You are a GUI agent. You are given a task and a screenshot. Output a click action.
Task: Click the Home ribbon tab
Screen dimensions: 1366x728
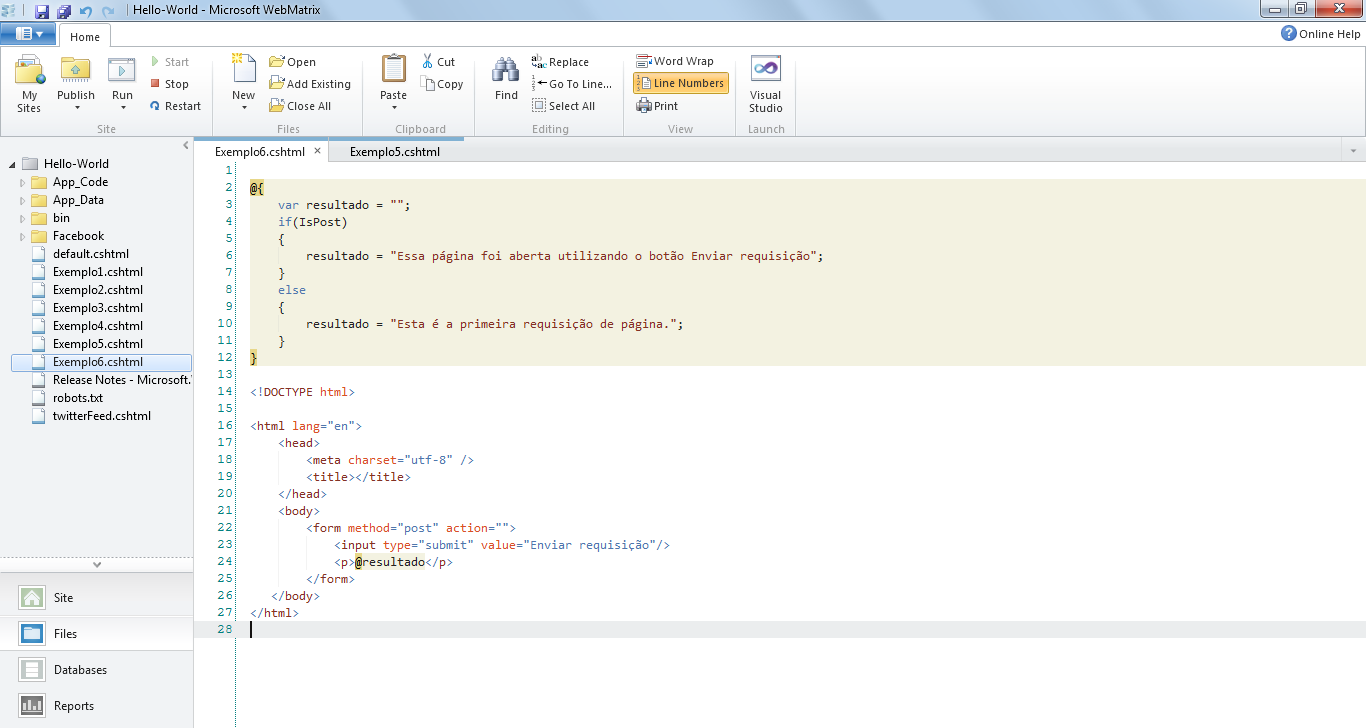pyautogui.click(x=85, y=36)
